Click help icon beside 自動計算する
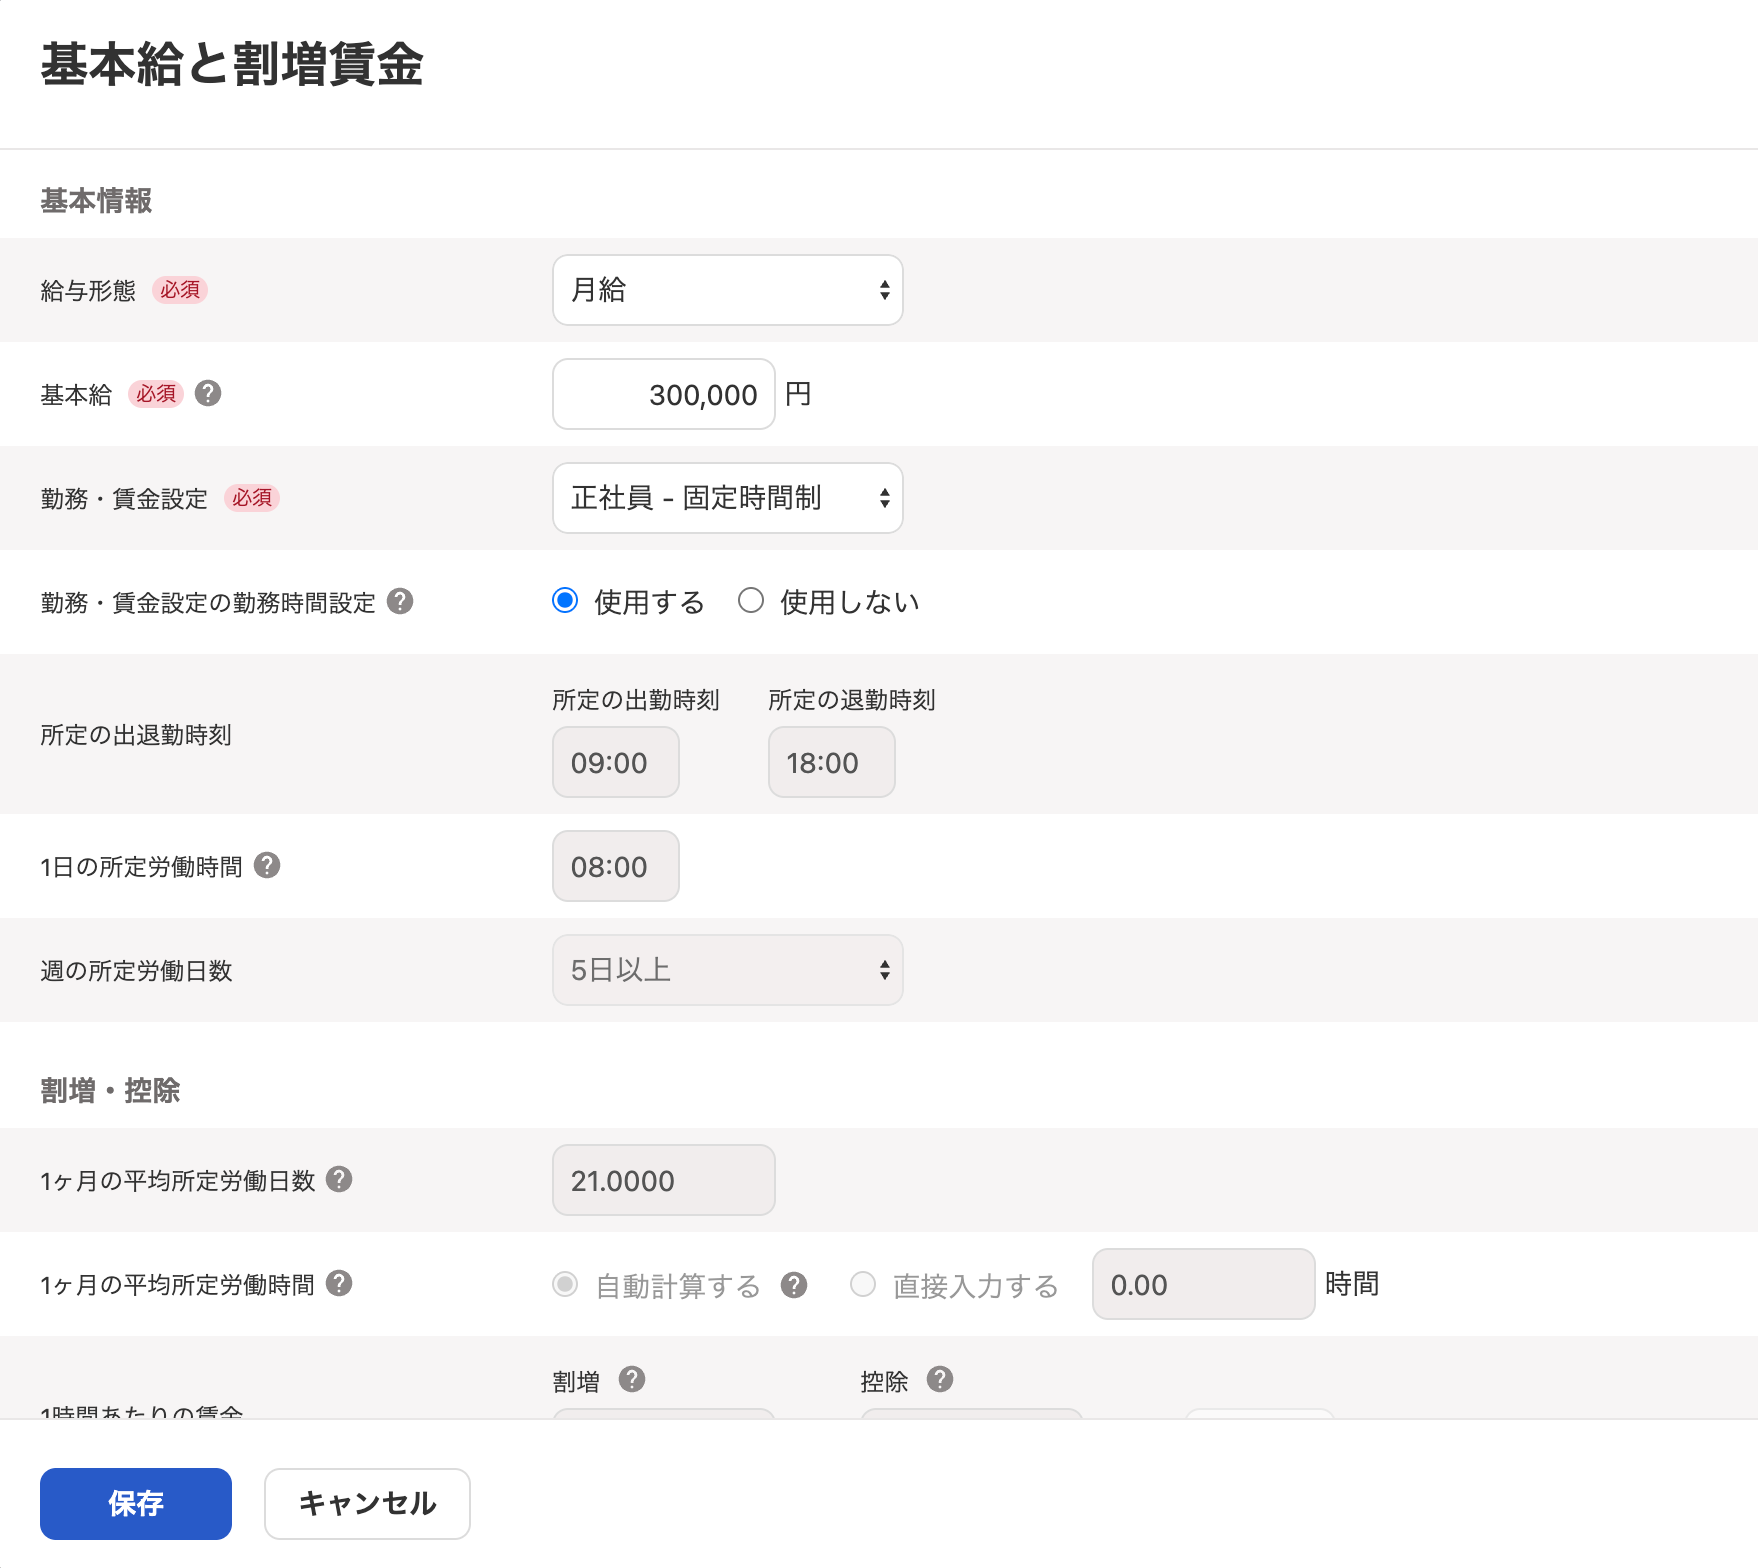Viewport: 1758px width, 1568px height. [794, 1285]
